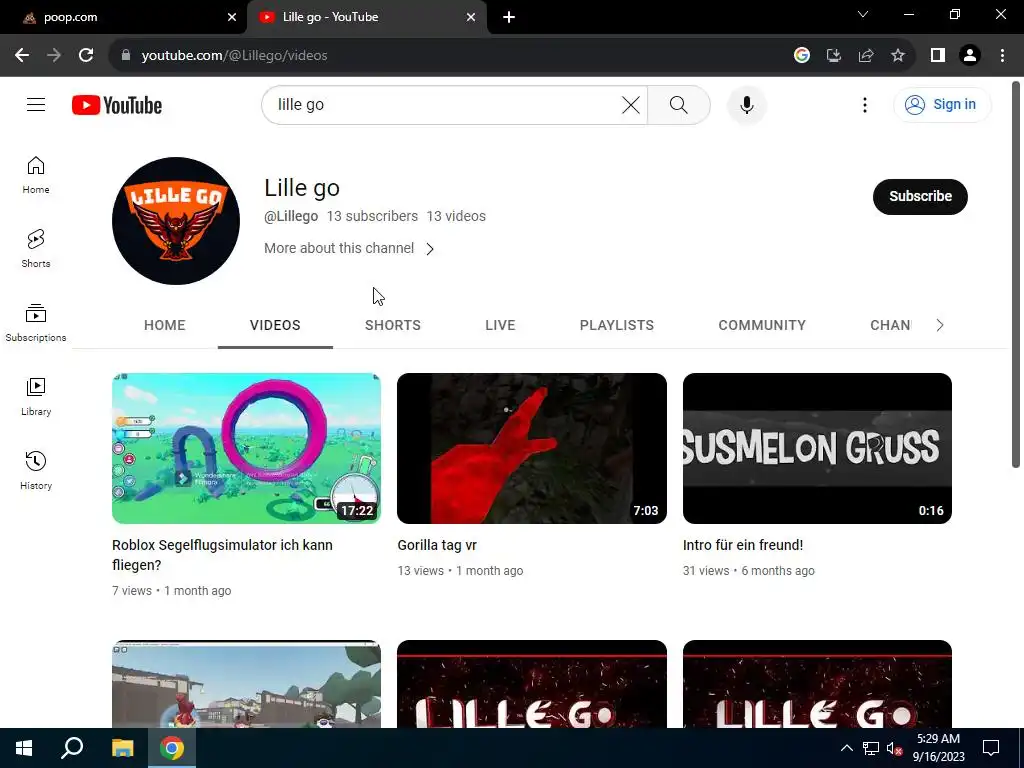Toggle browser side panel icon
Screen dimensions: 1024x768
[938, 56]
